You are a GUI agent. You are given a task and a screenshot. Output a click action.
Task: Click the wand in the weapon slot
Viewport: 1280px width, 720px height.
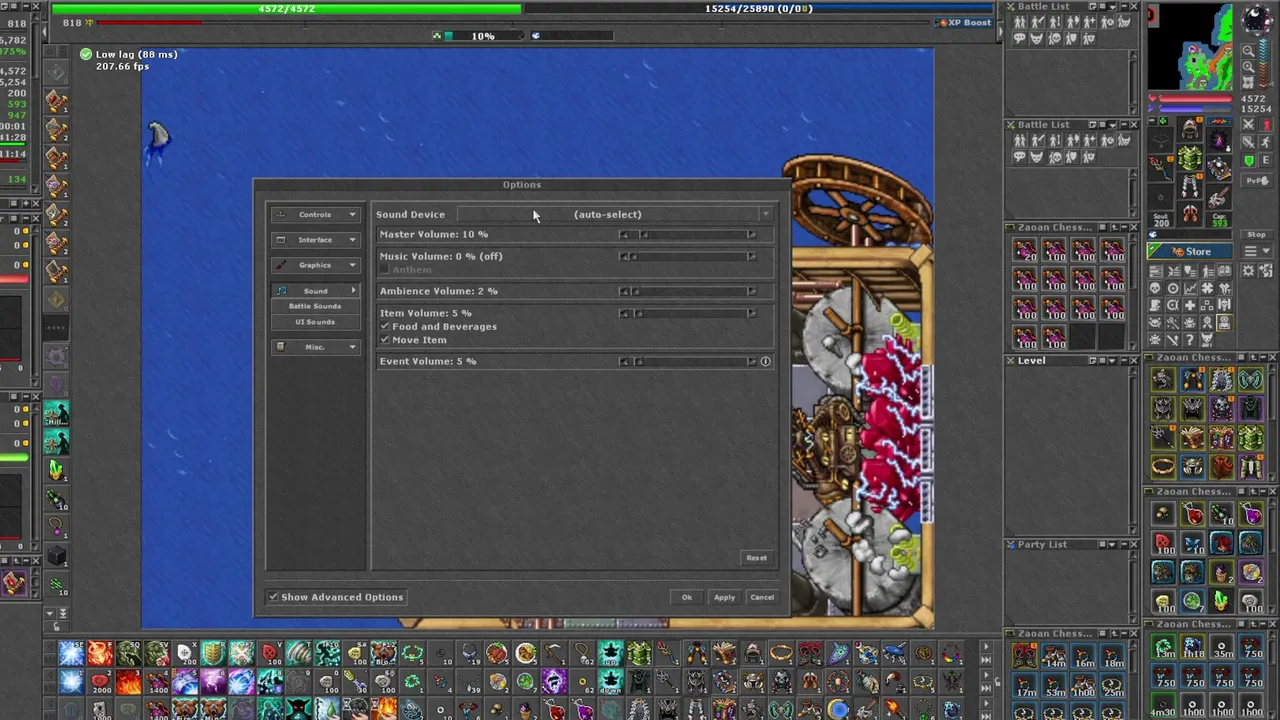point(1160,167)
